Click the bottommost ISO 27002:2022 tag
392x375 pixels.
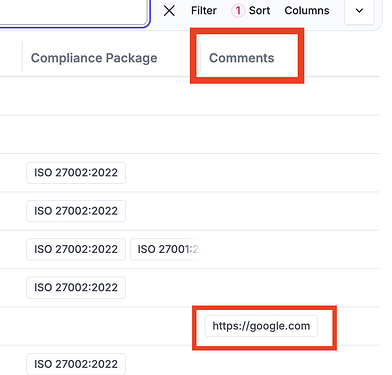point(76,364)
